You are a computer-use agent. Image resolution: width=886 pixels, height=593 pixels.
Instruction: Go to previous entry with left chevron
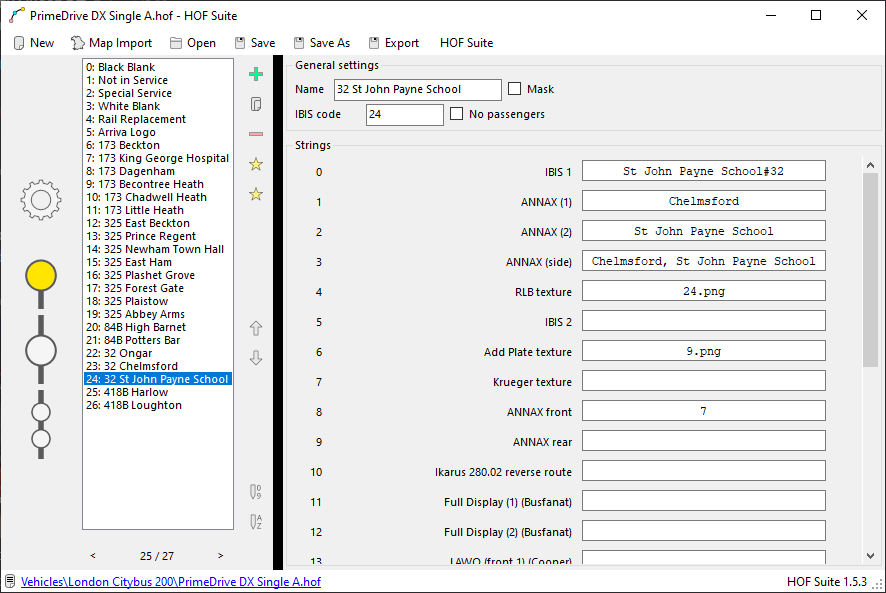pyautogui.click(x=93, y=555)
